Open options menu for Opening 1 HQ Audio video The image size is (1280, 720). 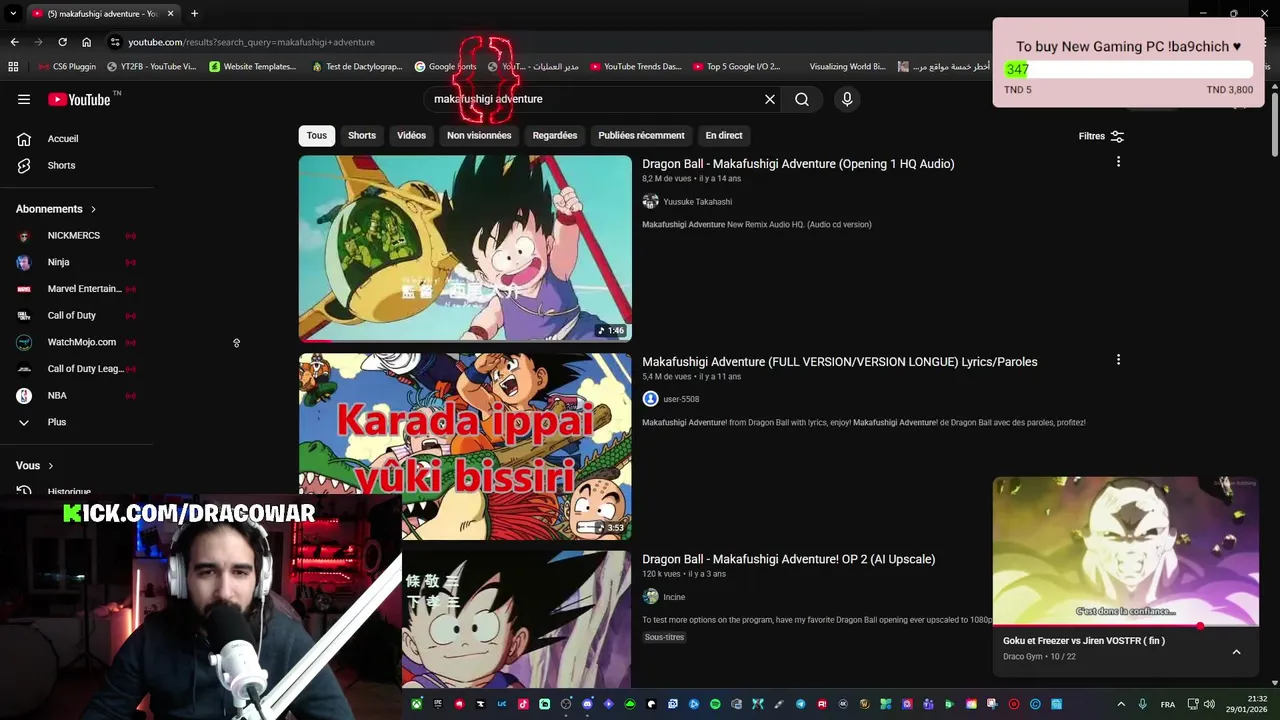(1118, 162)
